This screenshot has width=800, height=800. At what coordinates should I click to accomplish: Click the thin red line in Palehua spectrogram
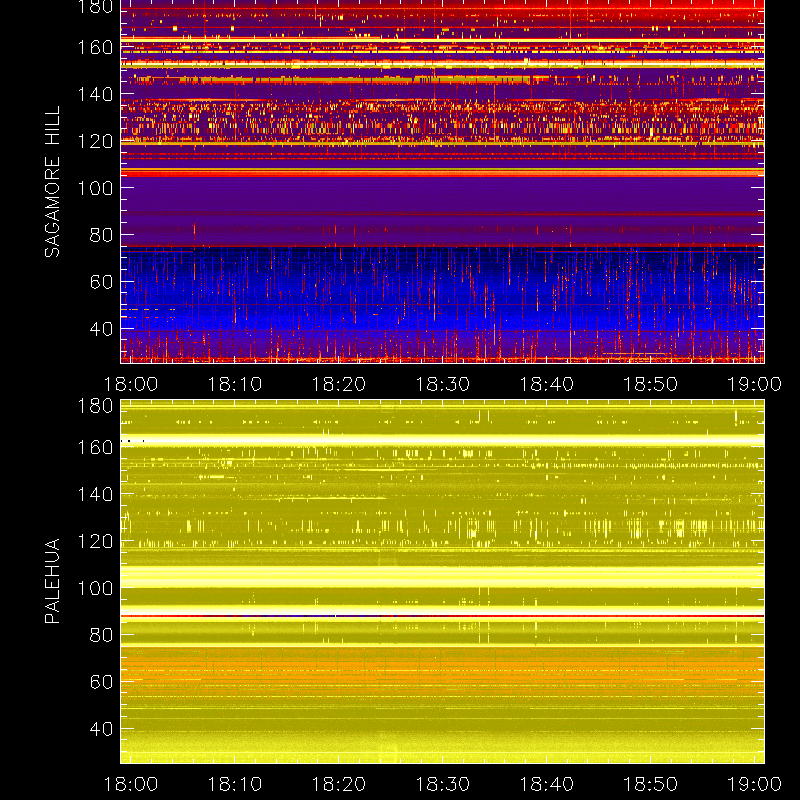[442, 616]
